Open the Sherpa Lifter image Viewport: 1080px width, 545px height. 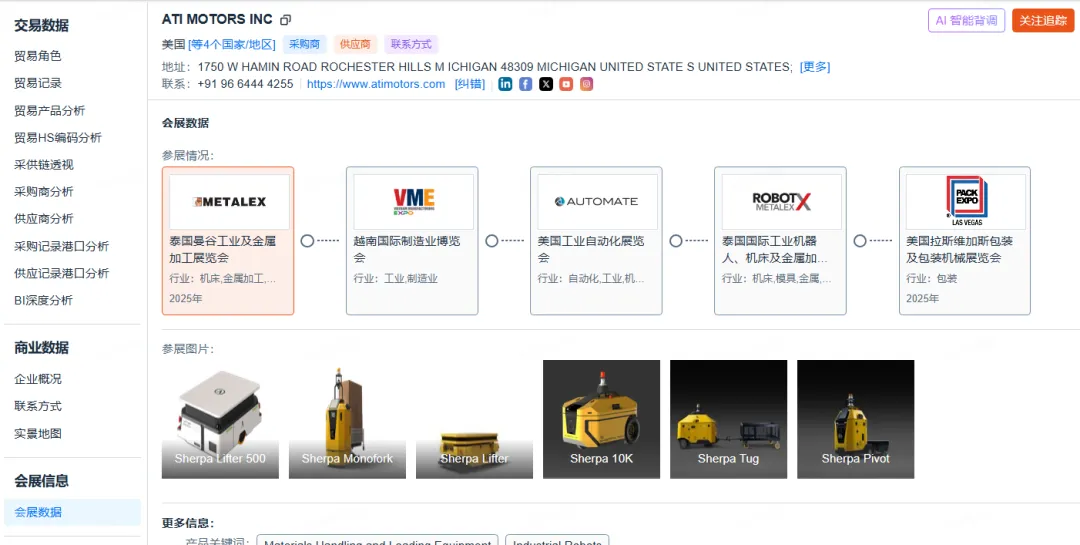(475, 419)
